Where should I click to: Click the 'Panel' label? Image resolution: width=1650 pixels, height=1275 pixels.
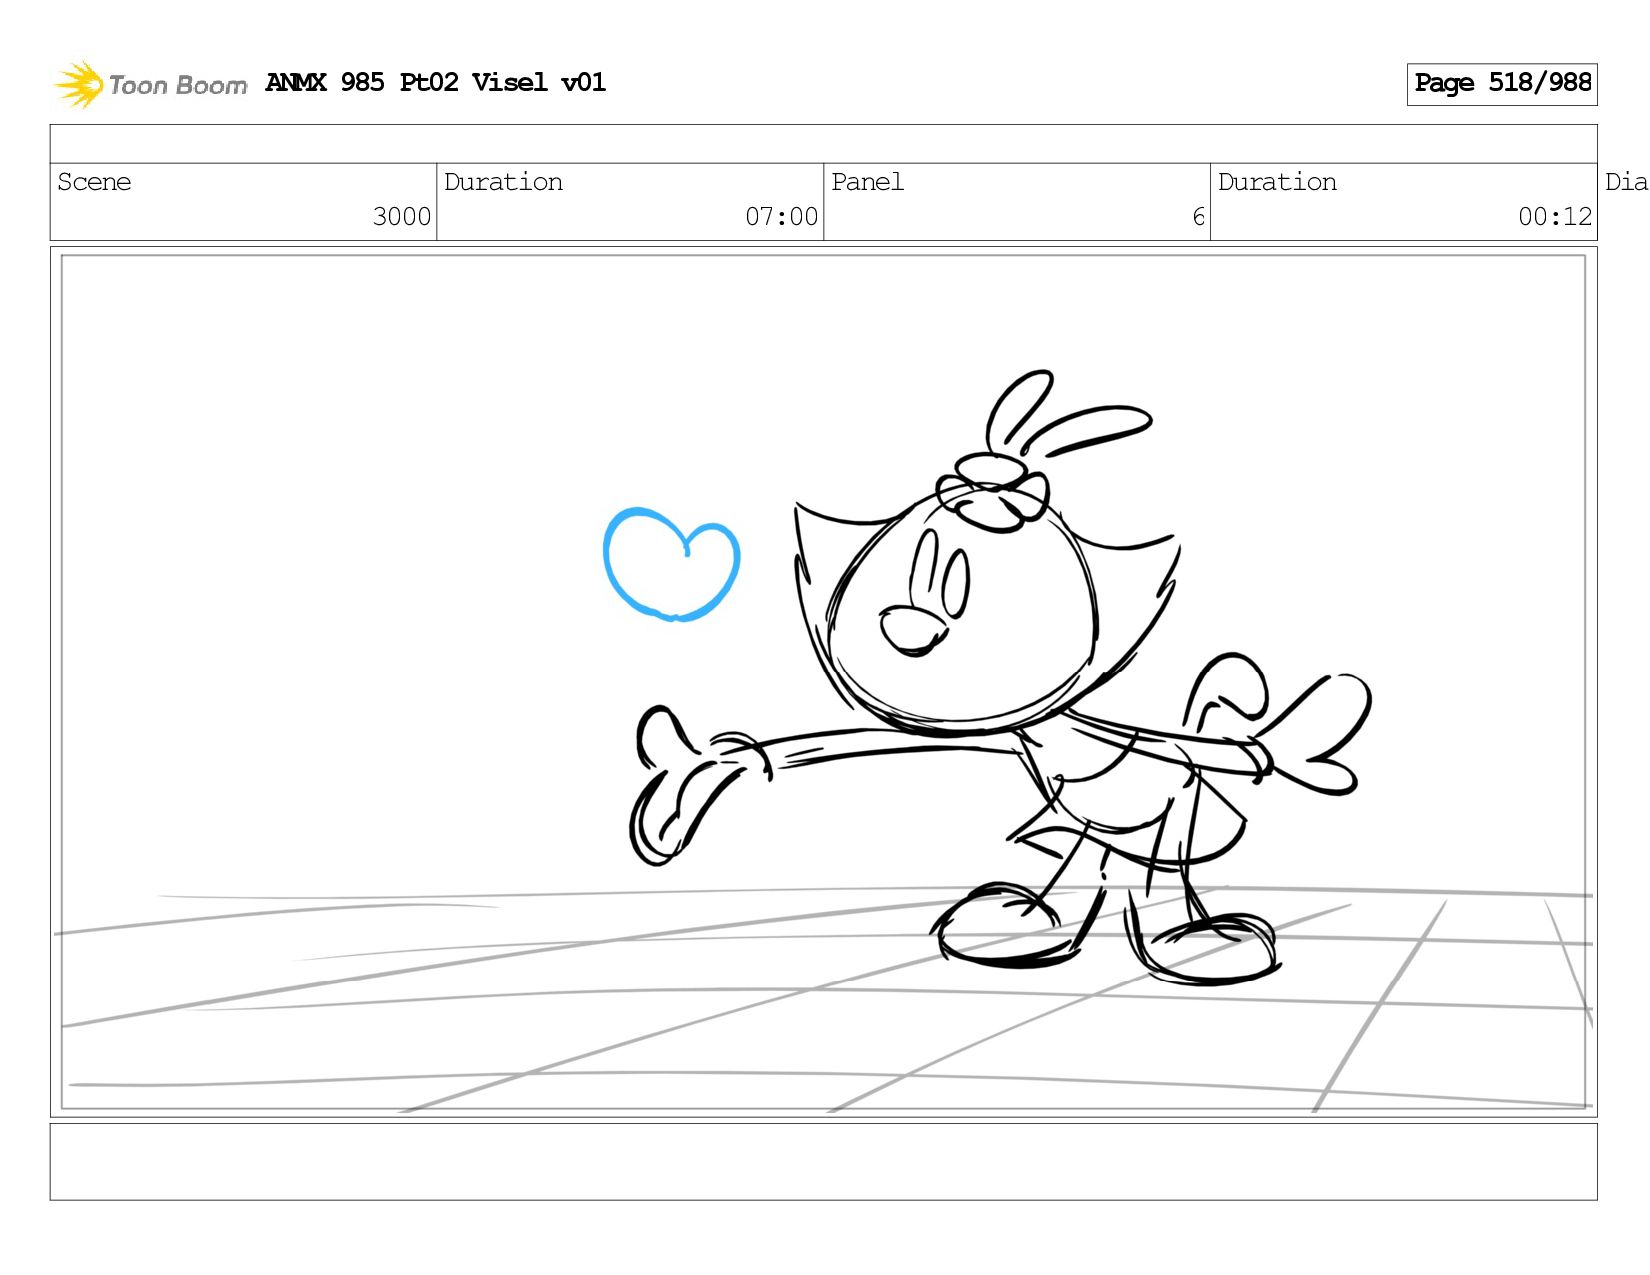point(868,182)
